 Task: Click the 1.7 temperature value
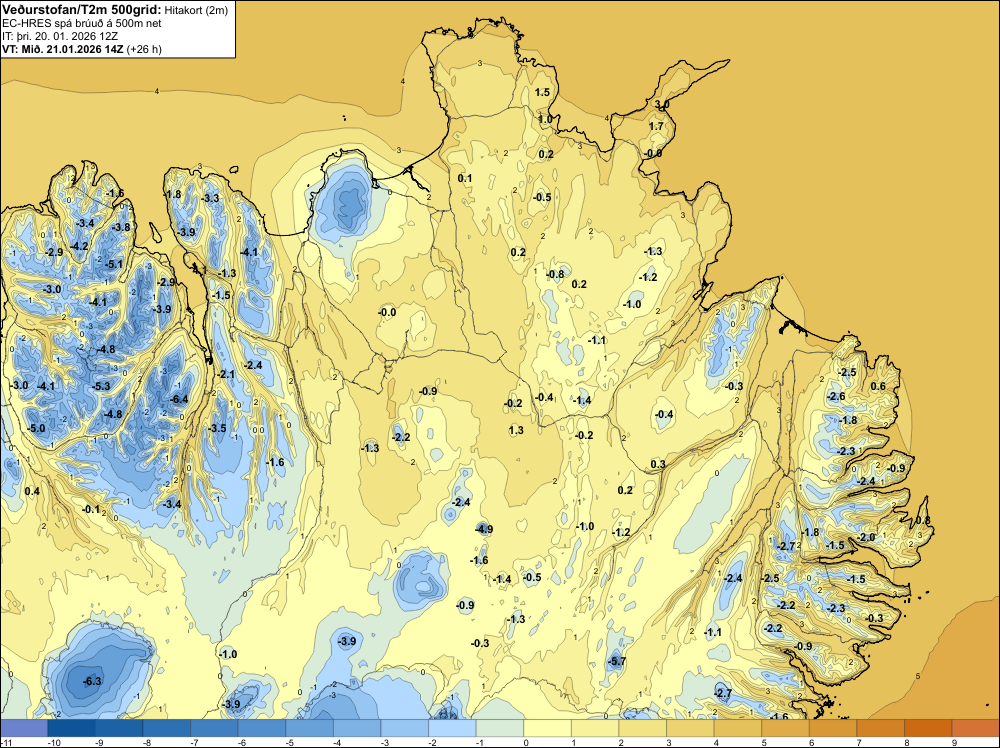[656, 126]
